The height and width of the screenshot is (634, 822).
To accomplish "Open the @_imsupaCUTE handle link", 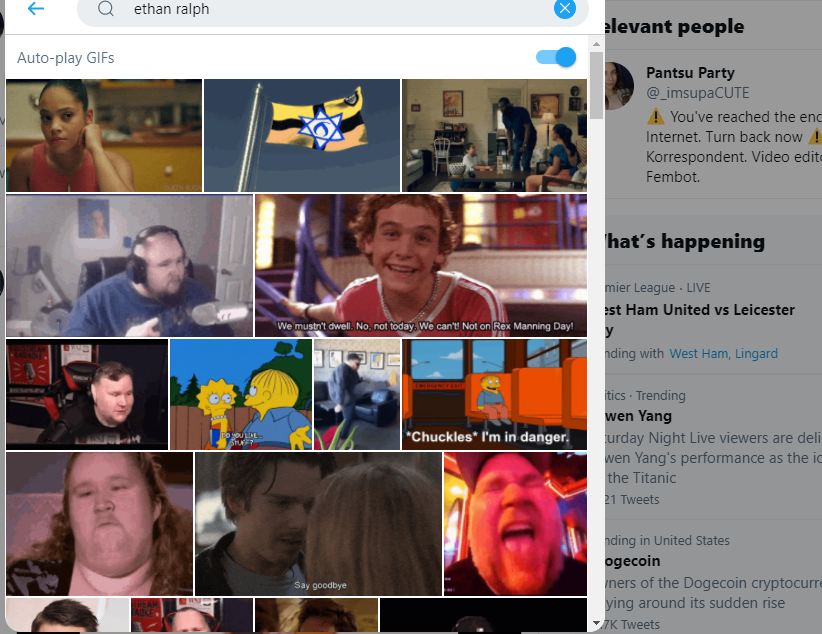I will click(697, 93).
